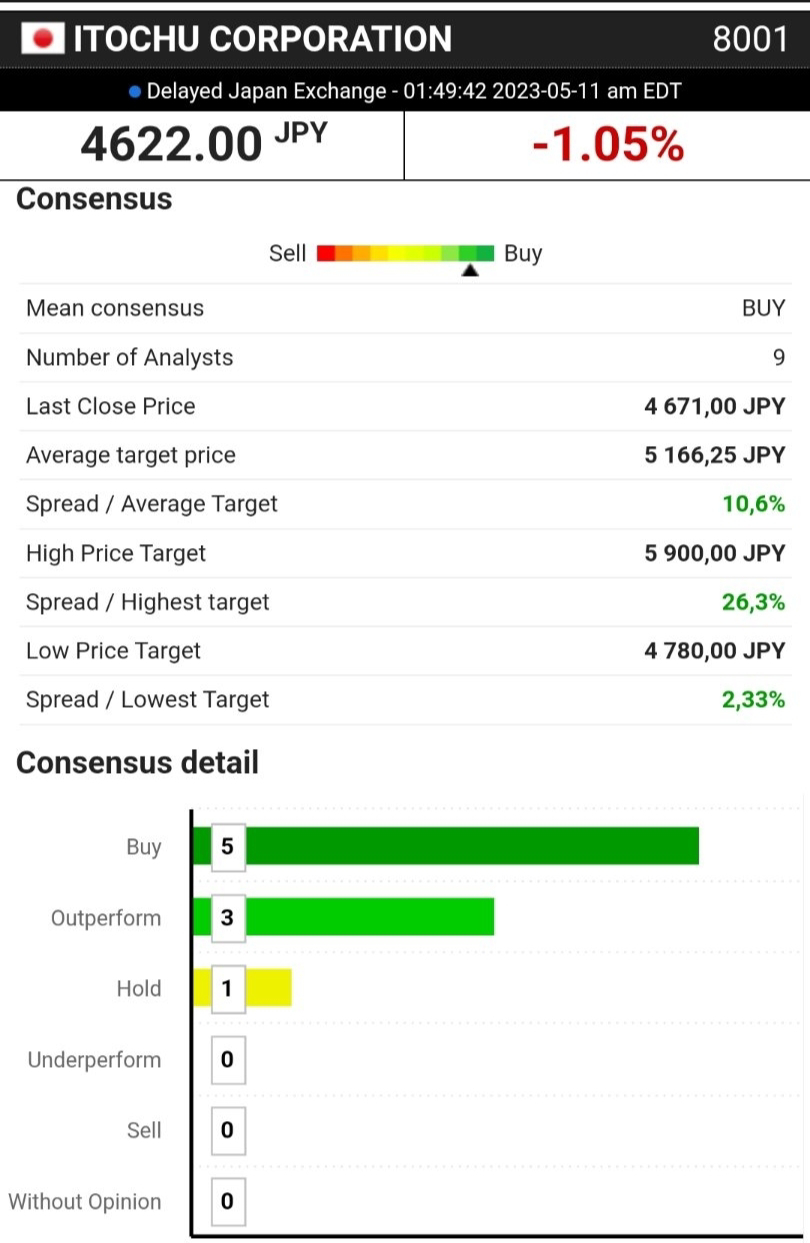Click the blue delayed-quote dot indicator
This screenshot has width=810, height=1243.
click(135, 92)
